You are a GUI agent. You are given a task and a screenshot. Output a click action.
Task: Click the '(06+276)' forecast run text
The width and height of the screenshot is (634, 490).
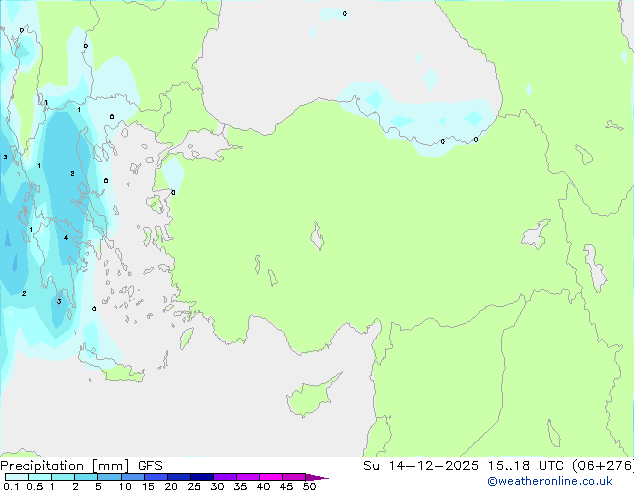[602, 466]
